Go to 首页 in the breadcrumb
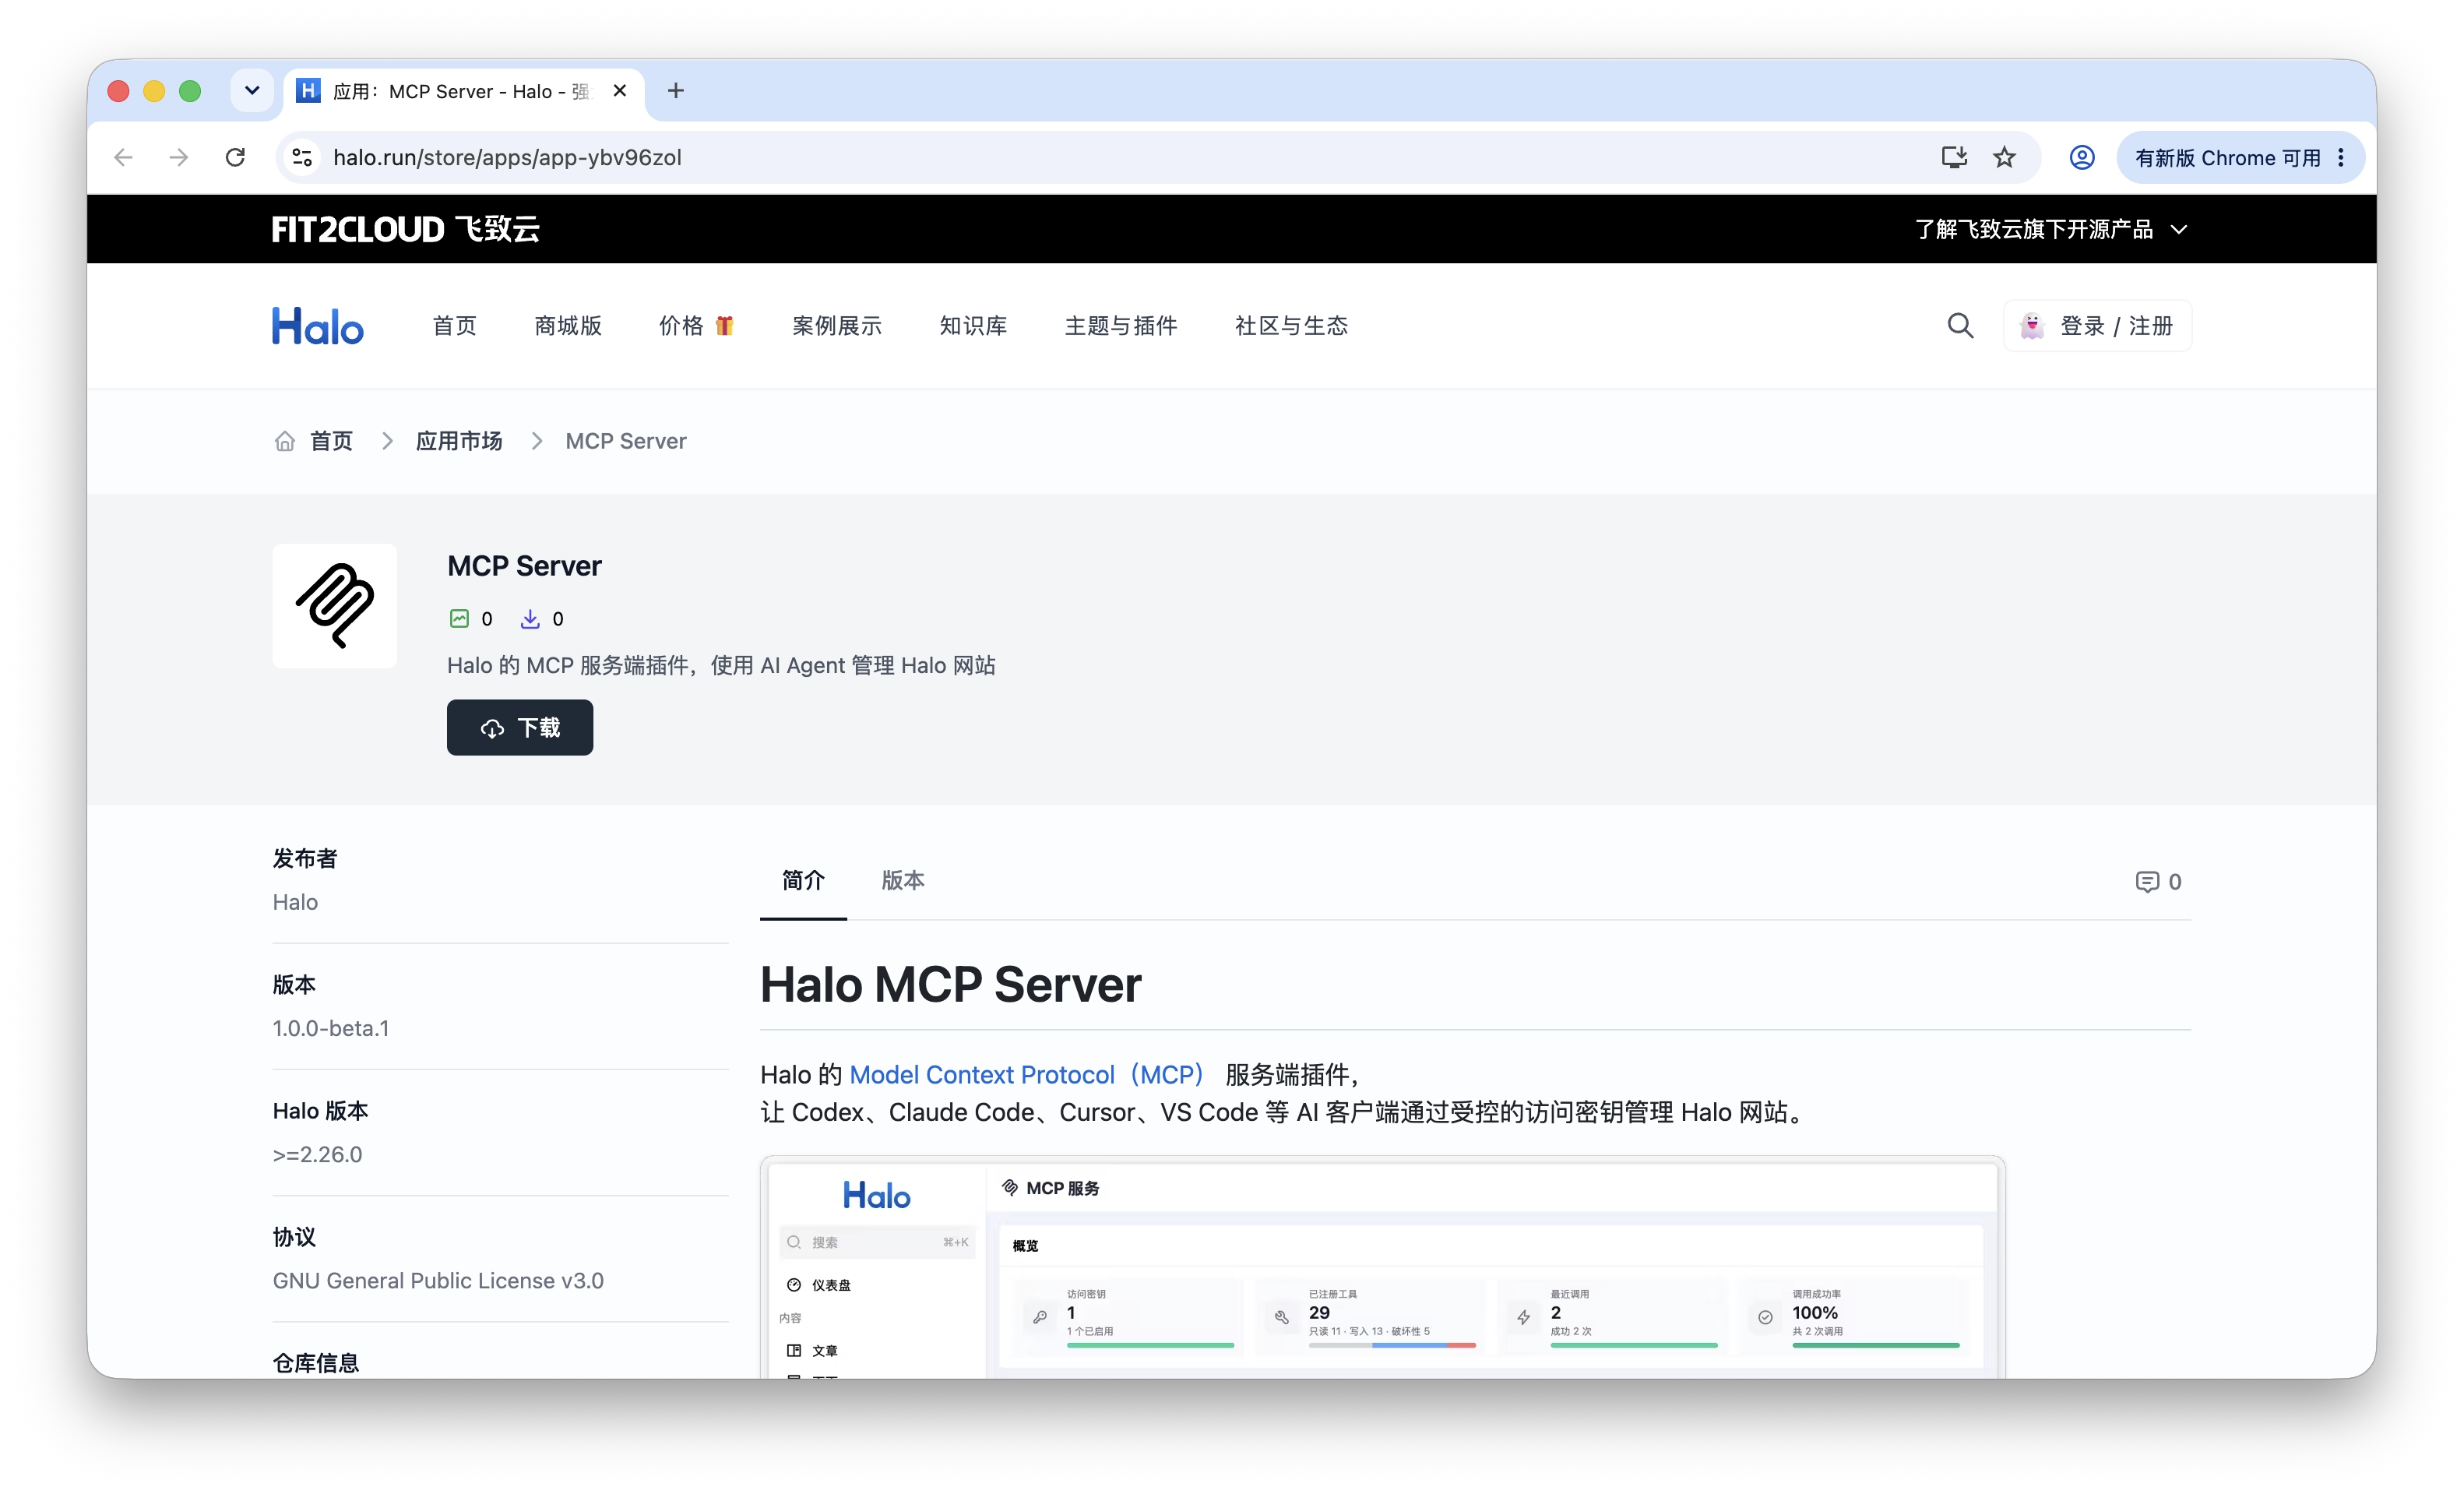This screenshot has width=2464, height=1494. click(x=331, y=441)
